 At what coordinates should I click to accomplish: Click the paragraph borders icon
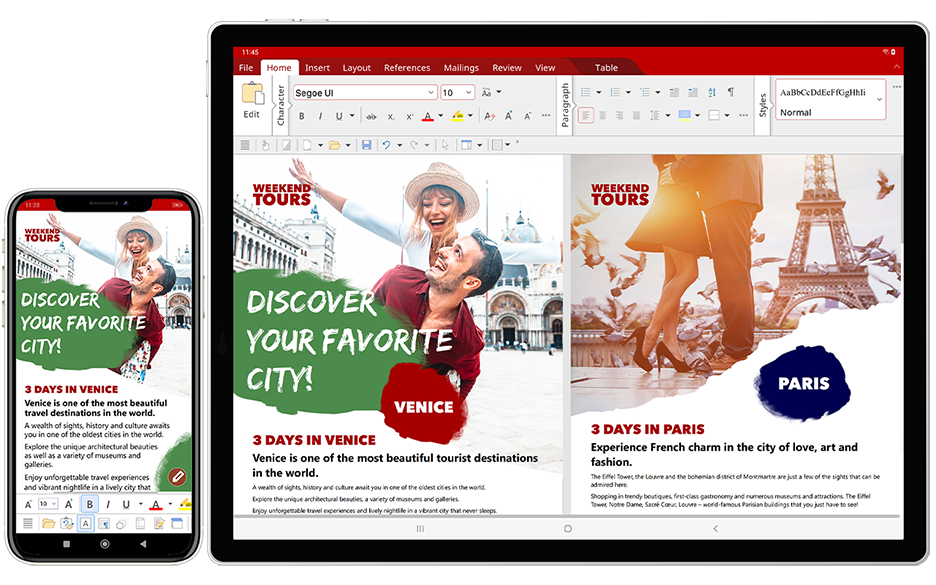713,115
